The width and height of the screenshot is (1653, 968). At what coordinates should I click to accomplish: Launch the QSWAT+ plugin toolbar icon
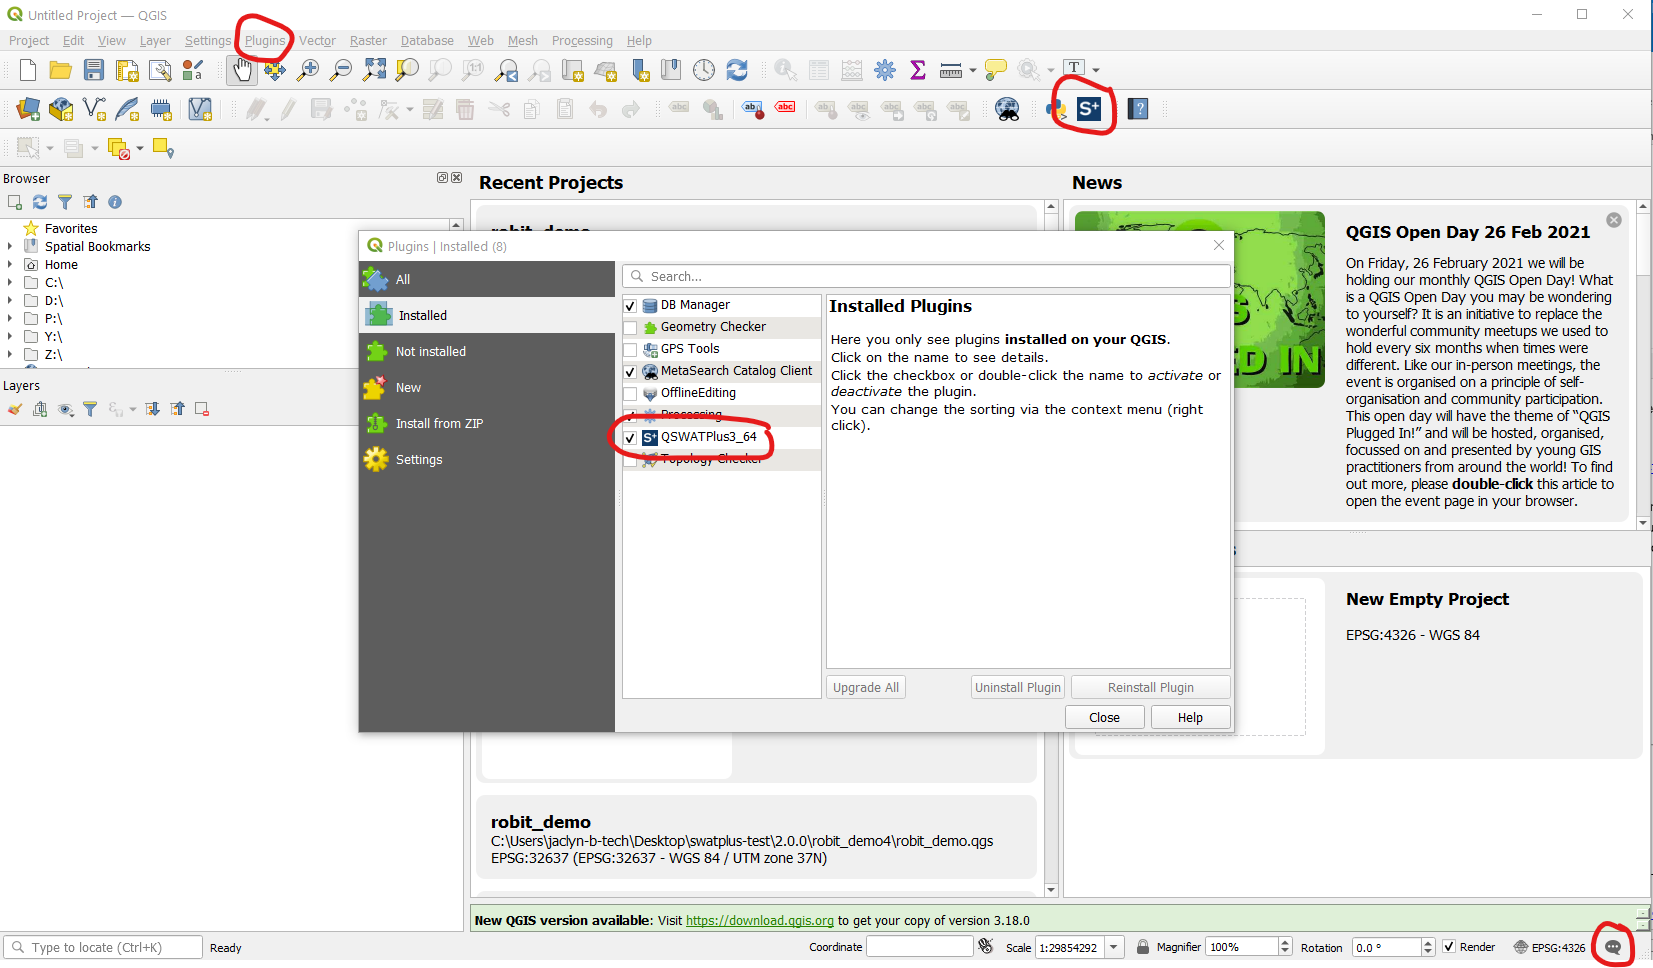coord(1089,109)
